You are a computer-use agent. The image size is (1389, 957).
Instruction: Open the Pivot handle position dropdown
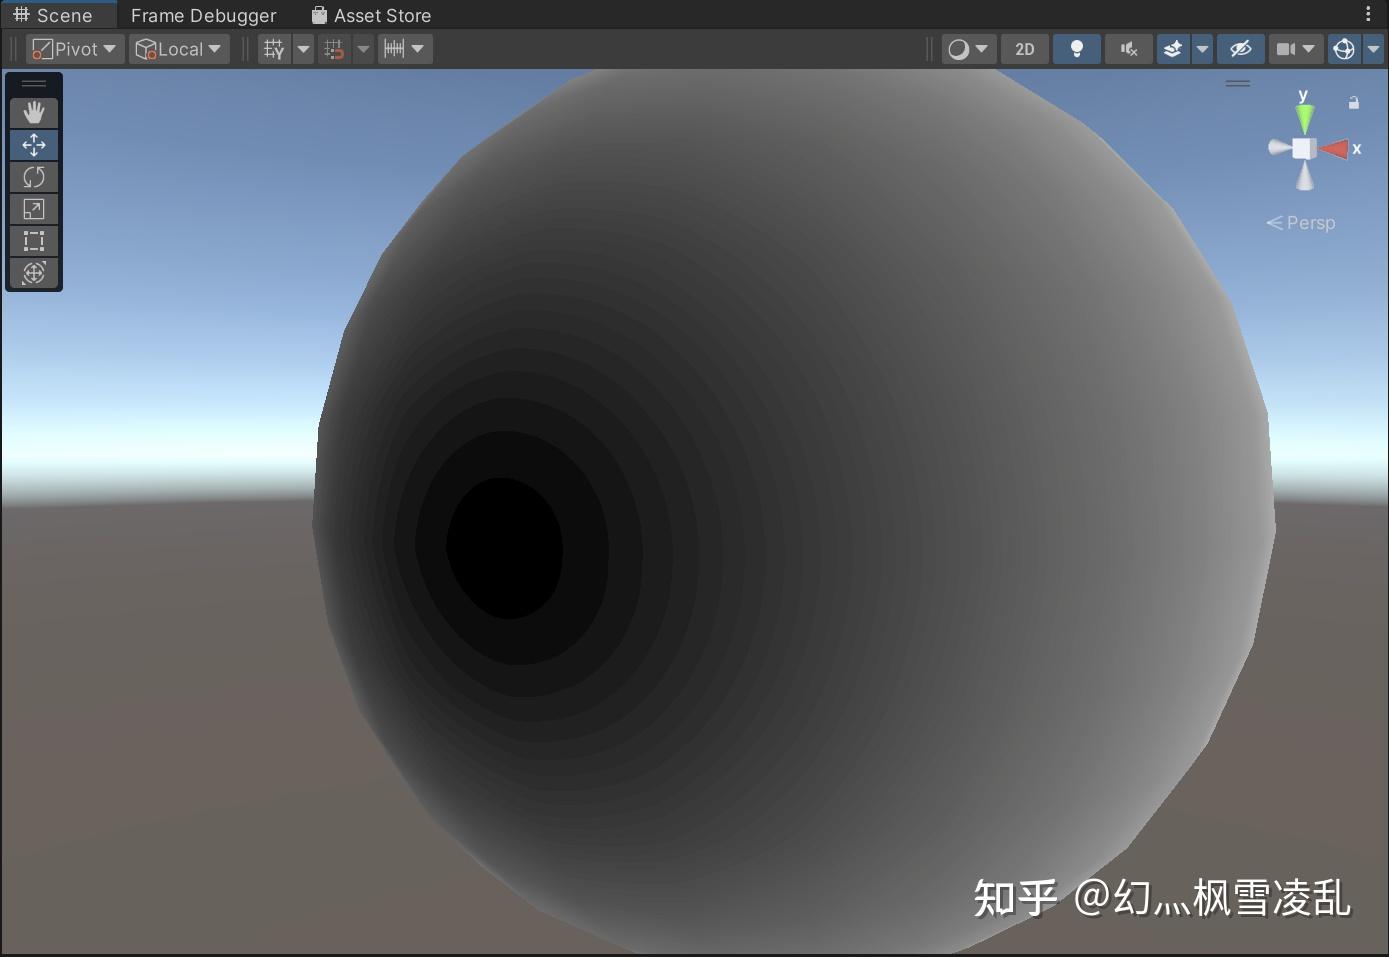75,49
